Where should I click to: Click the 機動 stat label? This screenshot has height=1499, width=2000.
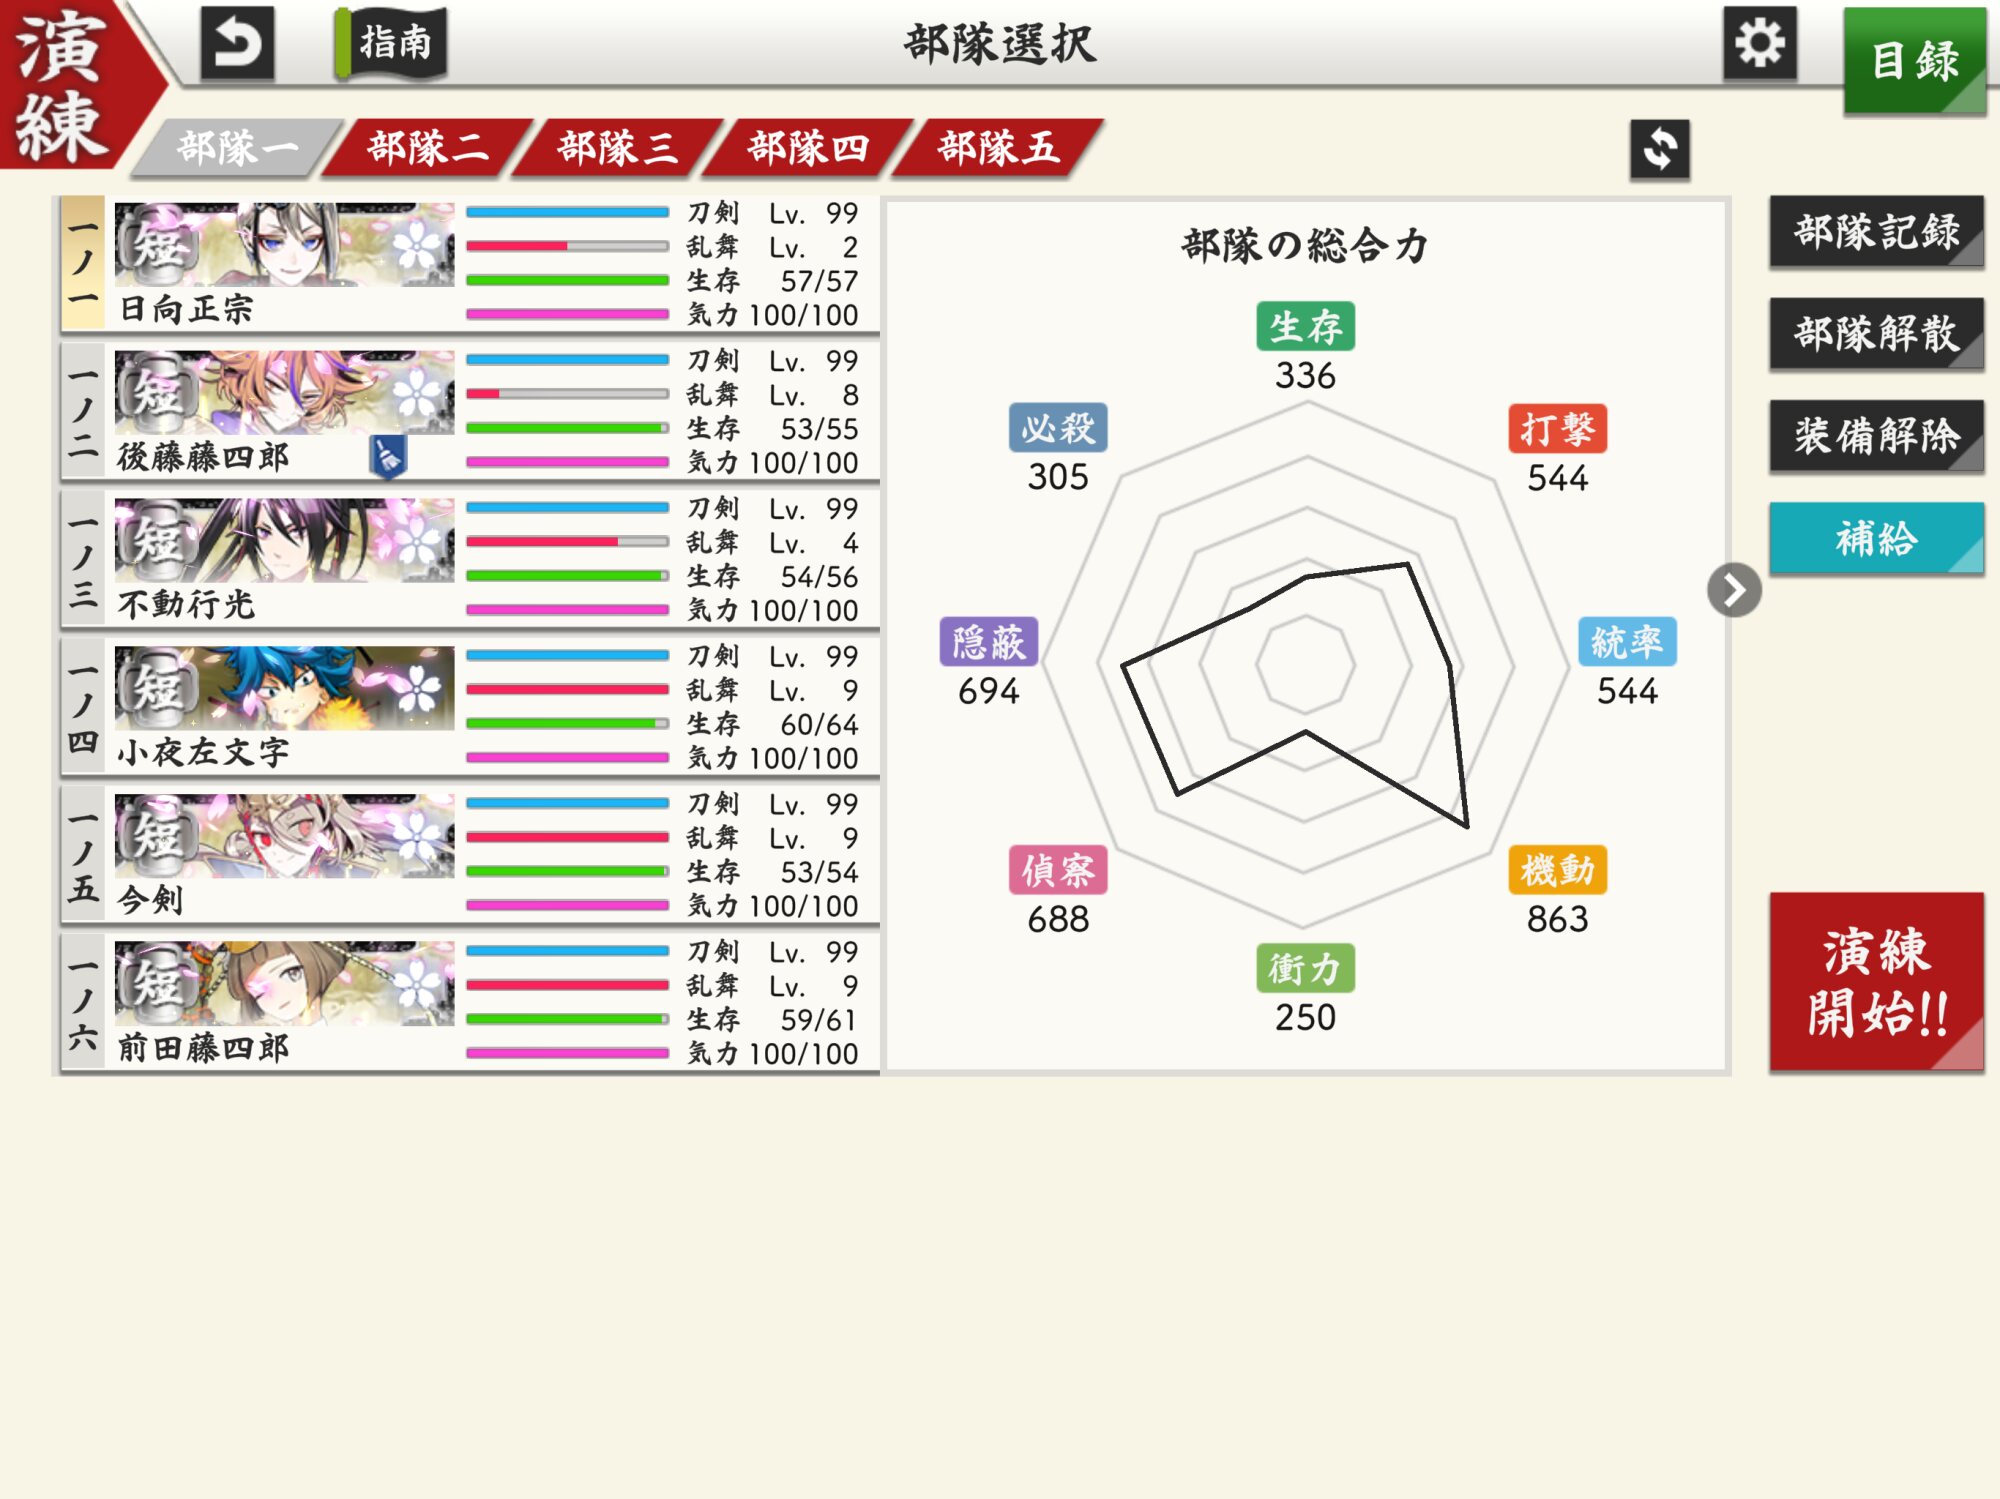pyautogui.click(x=1557, y=870)
